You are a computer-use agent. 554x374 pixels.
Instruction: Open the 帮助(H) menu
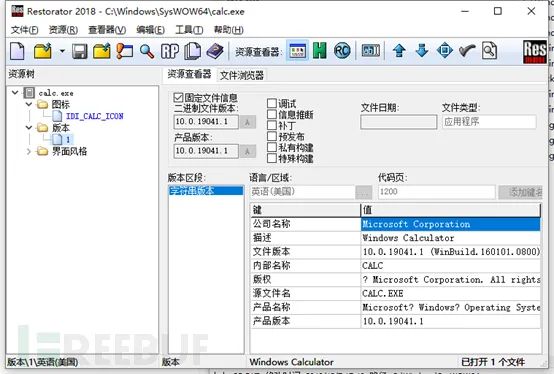coord(229,30)
